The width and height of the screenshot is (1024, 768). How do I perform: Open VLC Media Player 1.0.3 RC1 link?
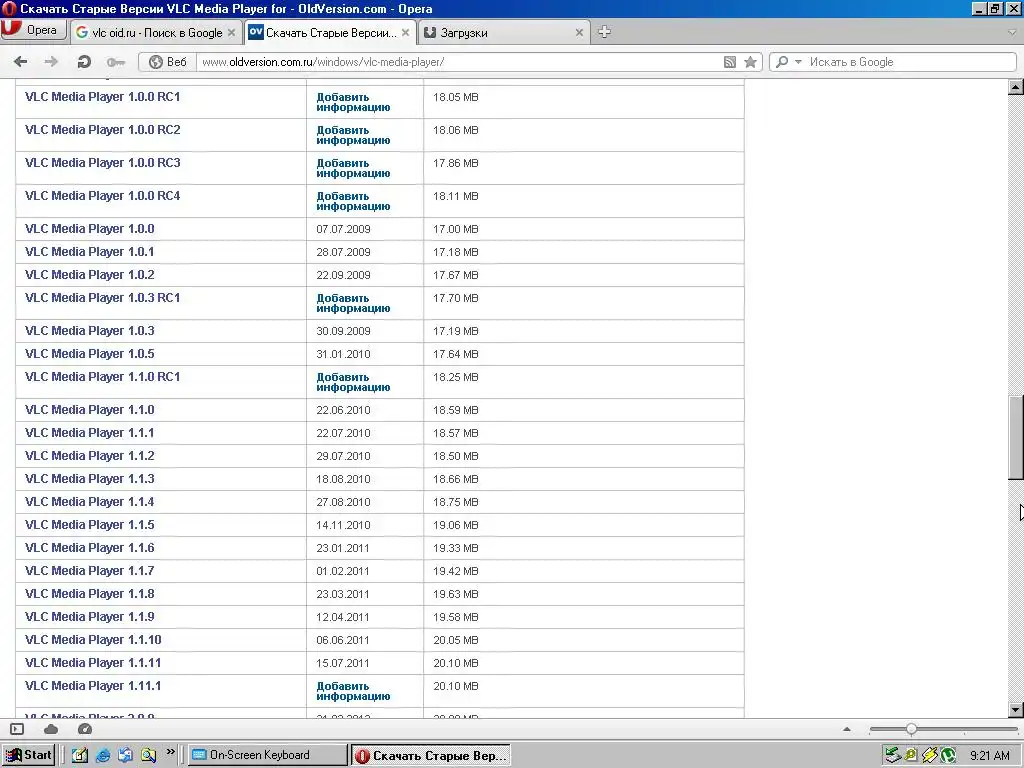pos(103,297)
